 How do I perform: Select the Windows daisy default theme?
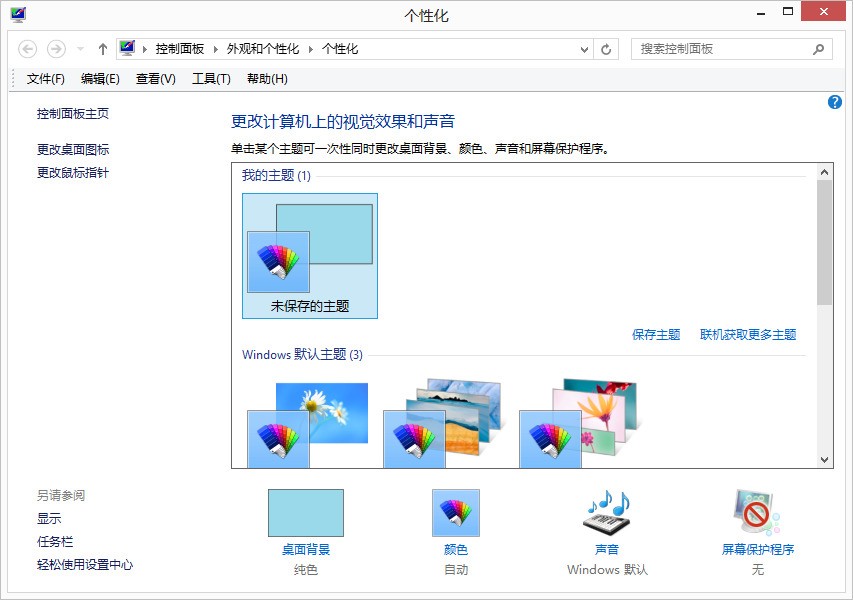(308, 425)
